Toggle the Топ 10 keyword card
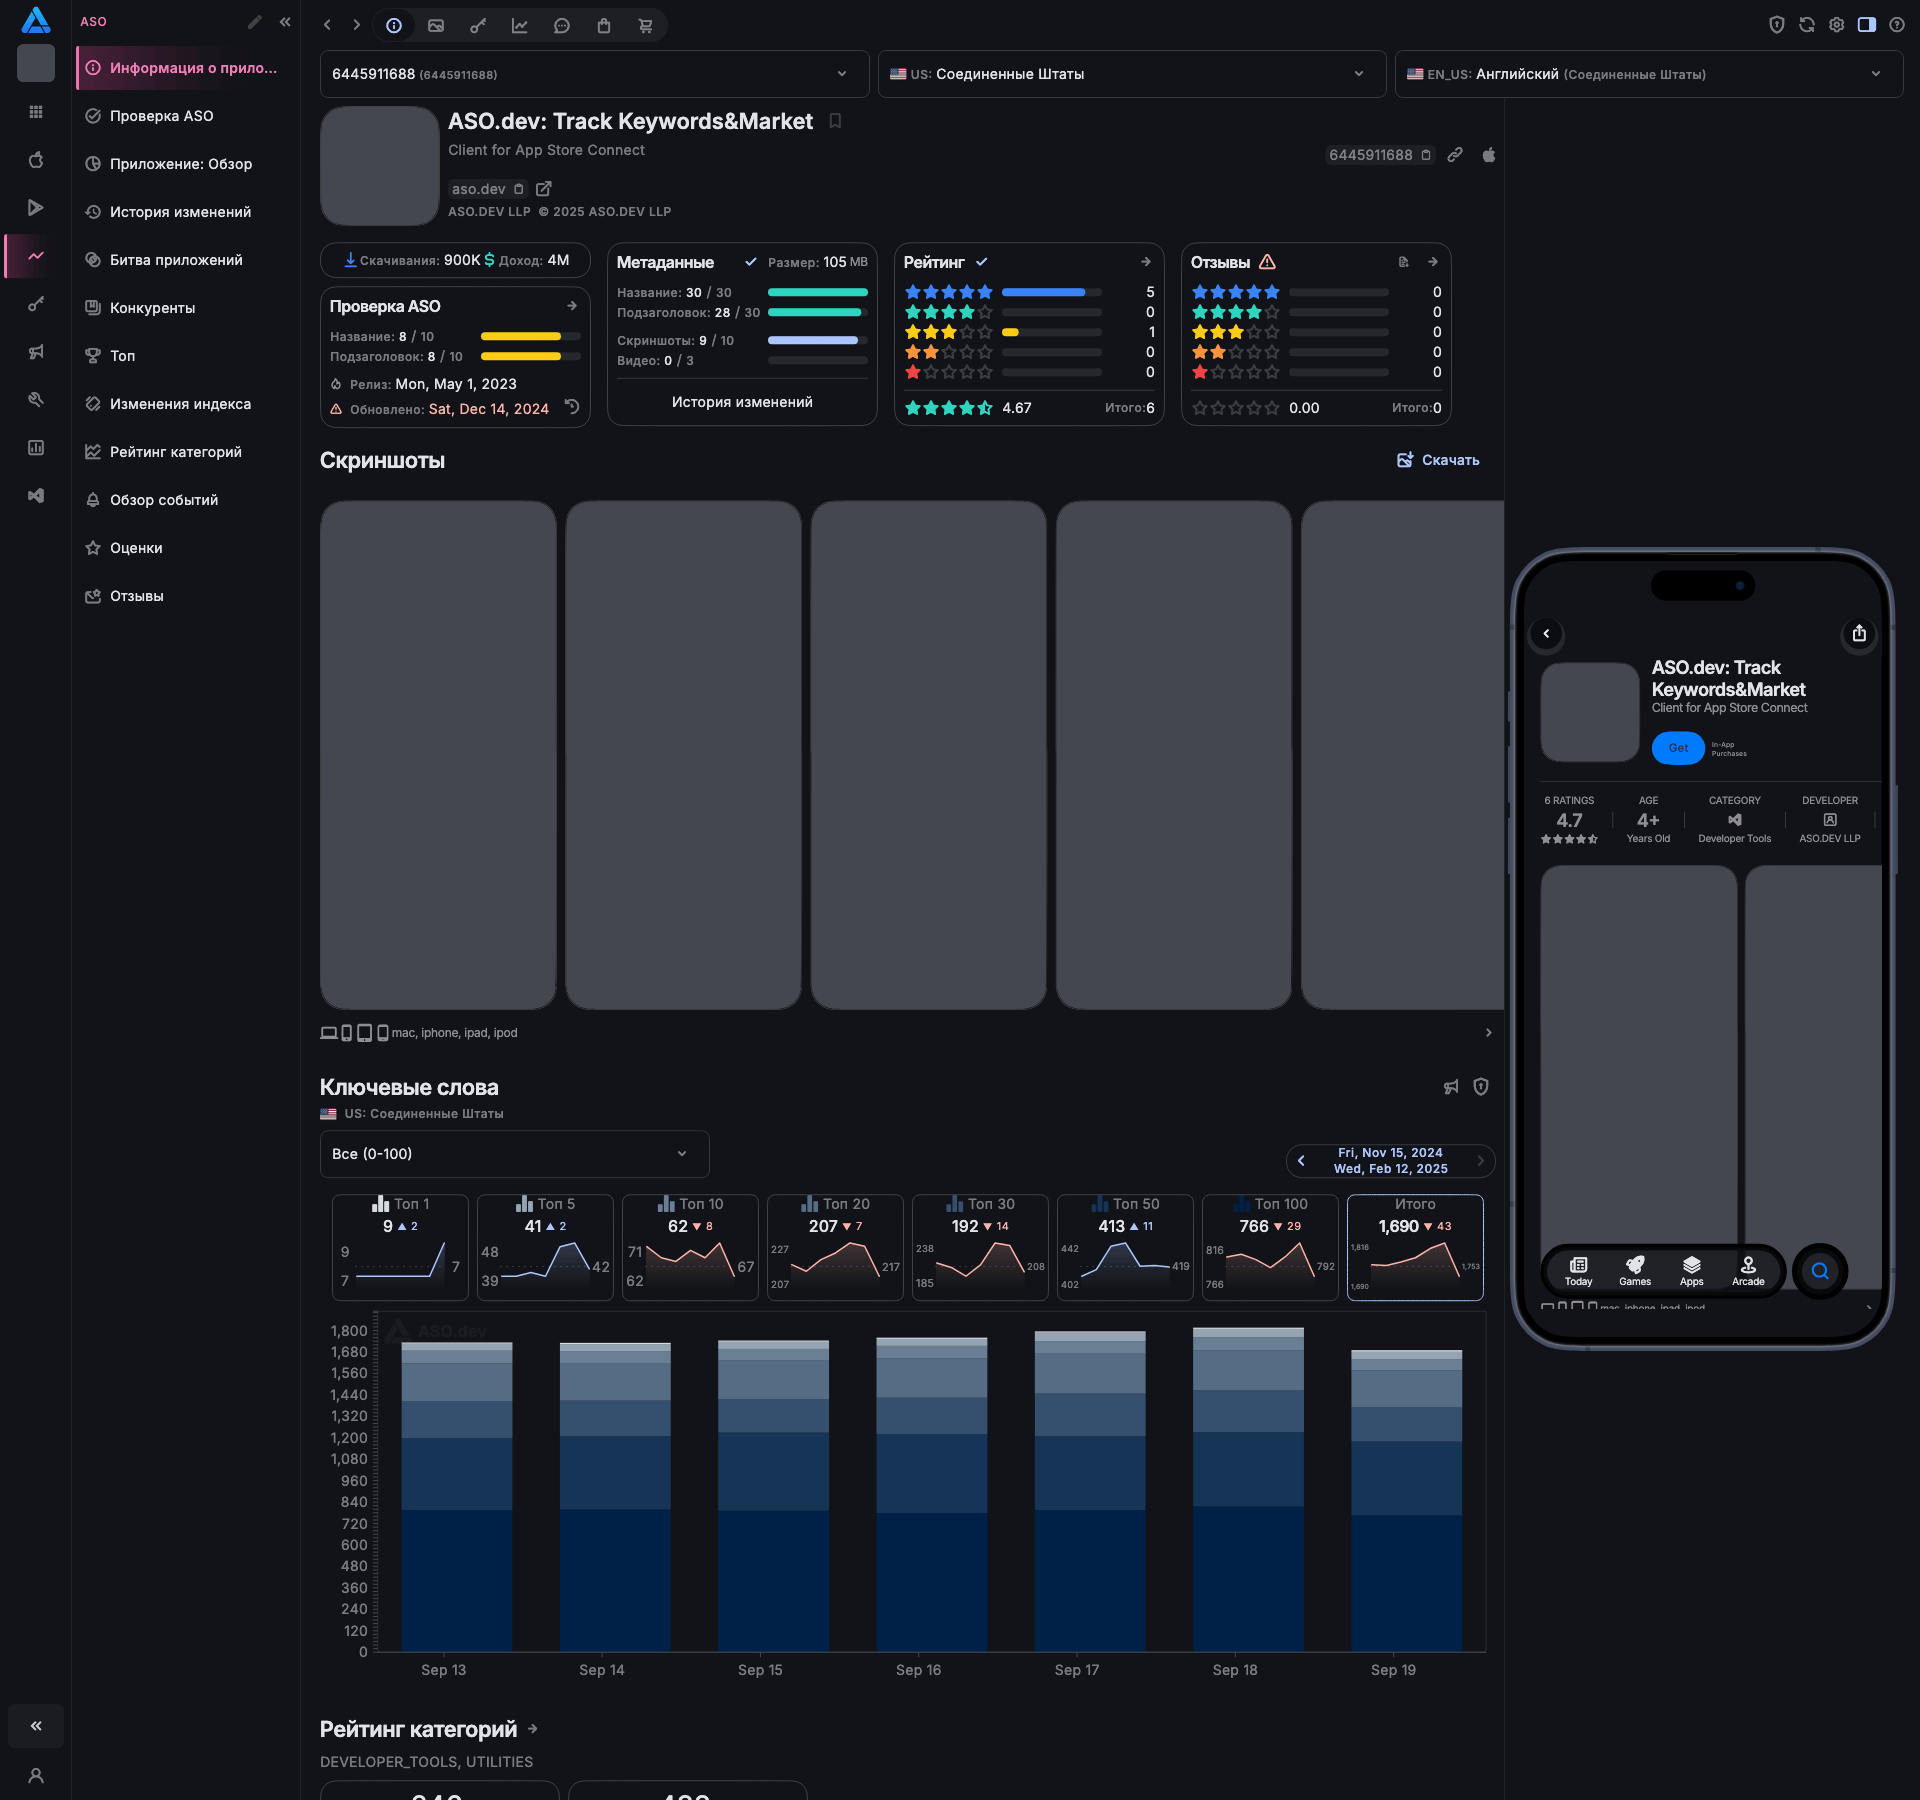 690,1247
